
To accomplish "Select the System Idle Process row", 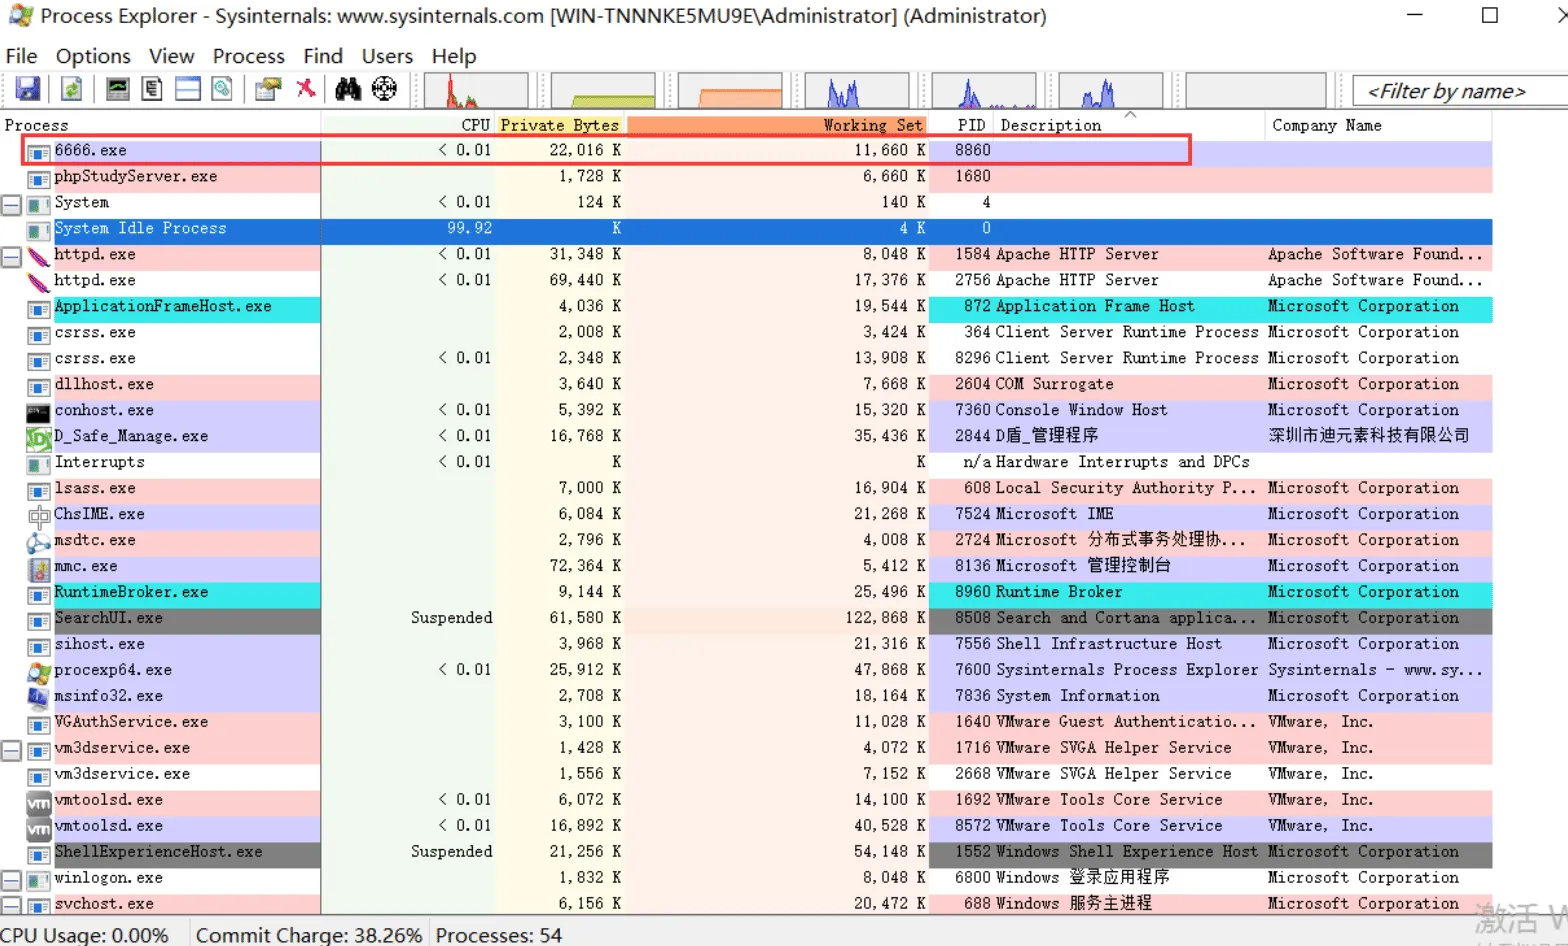I will point(746,229).
